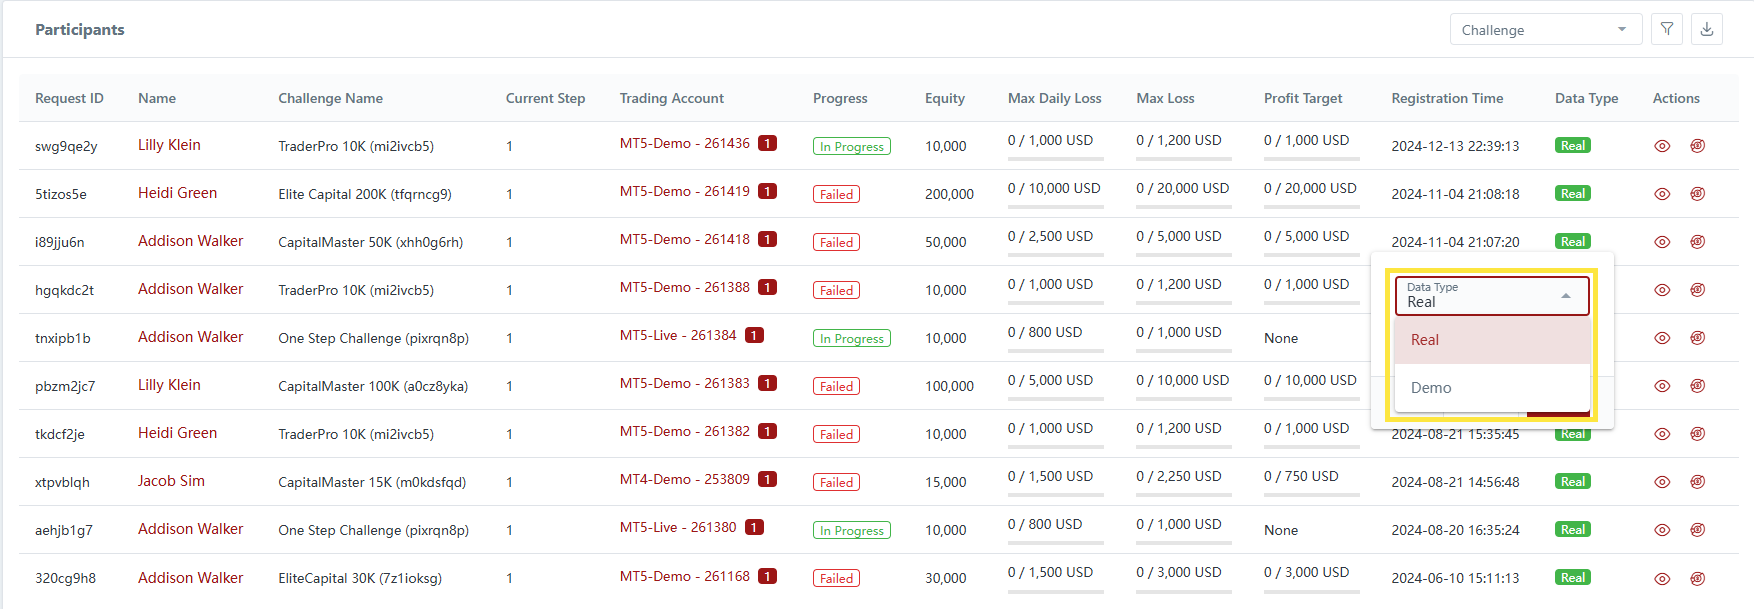Click eye icon in tnxipb1b row
The width and height of the screenshot is (1754, 609).
click(x=1662, y=338)
